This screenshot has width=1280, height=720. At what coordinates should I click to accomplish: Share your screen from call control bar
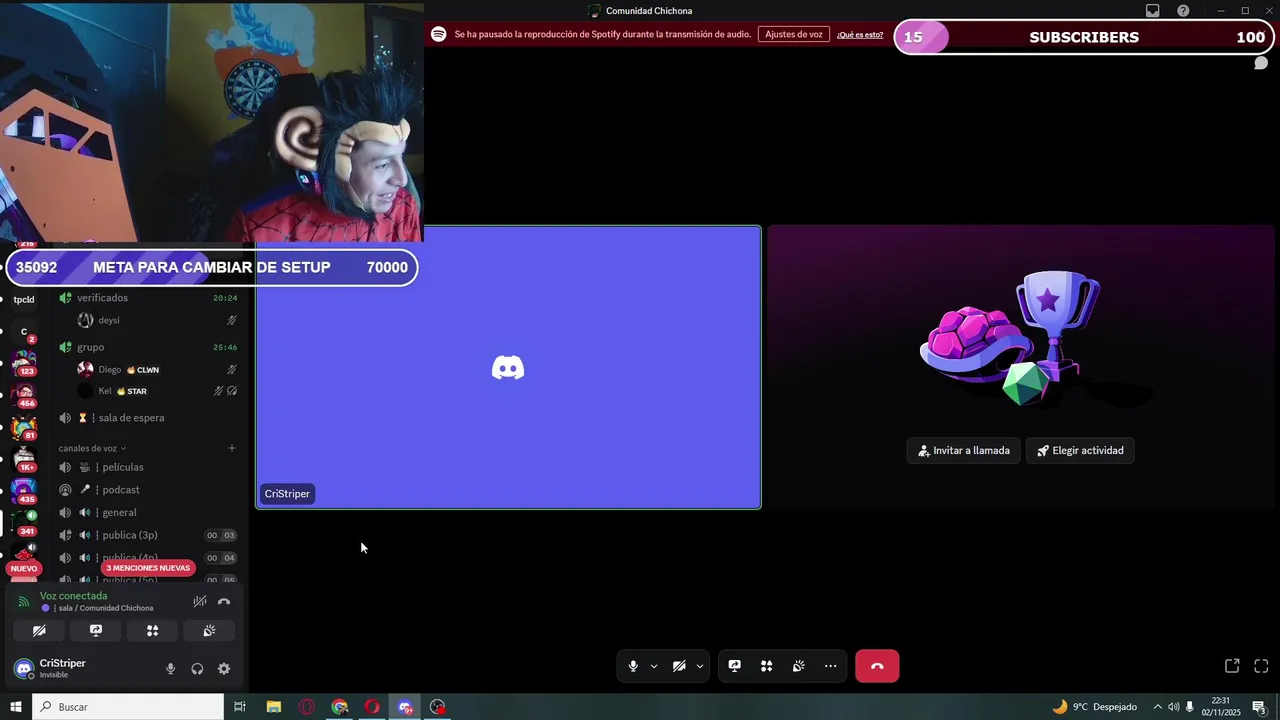[735, 666]
